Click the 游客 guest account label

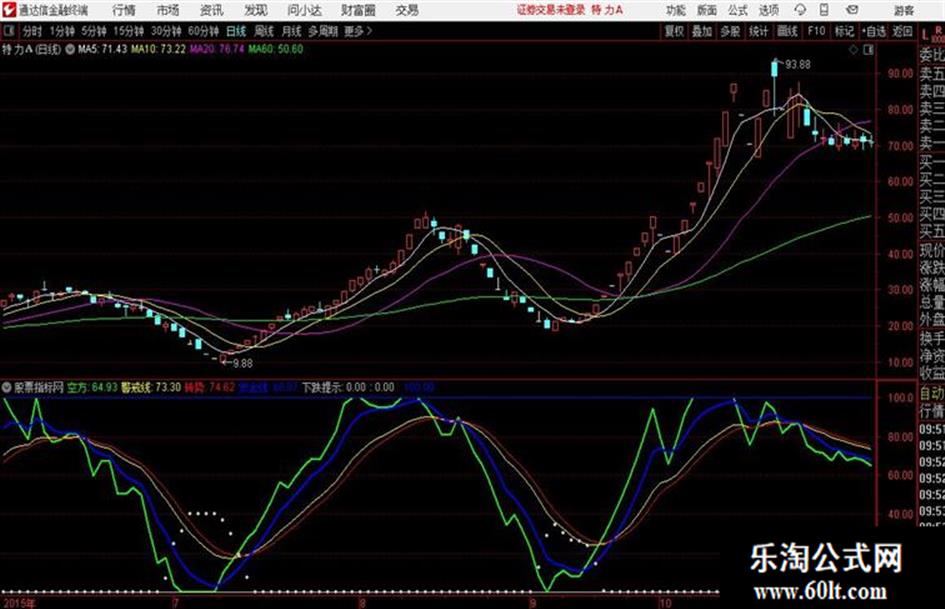[x=903, y=10]
